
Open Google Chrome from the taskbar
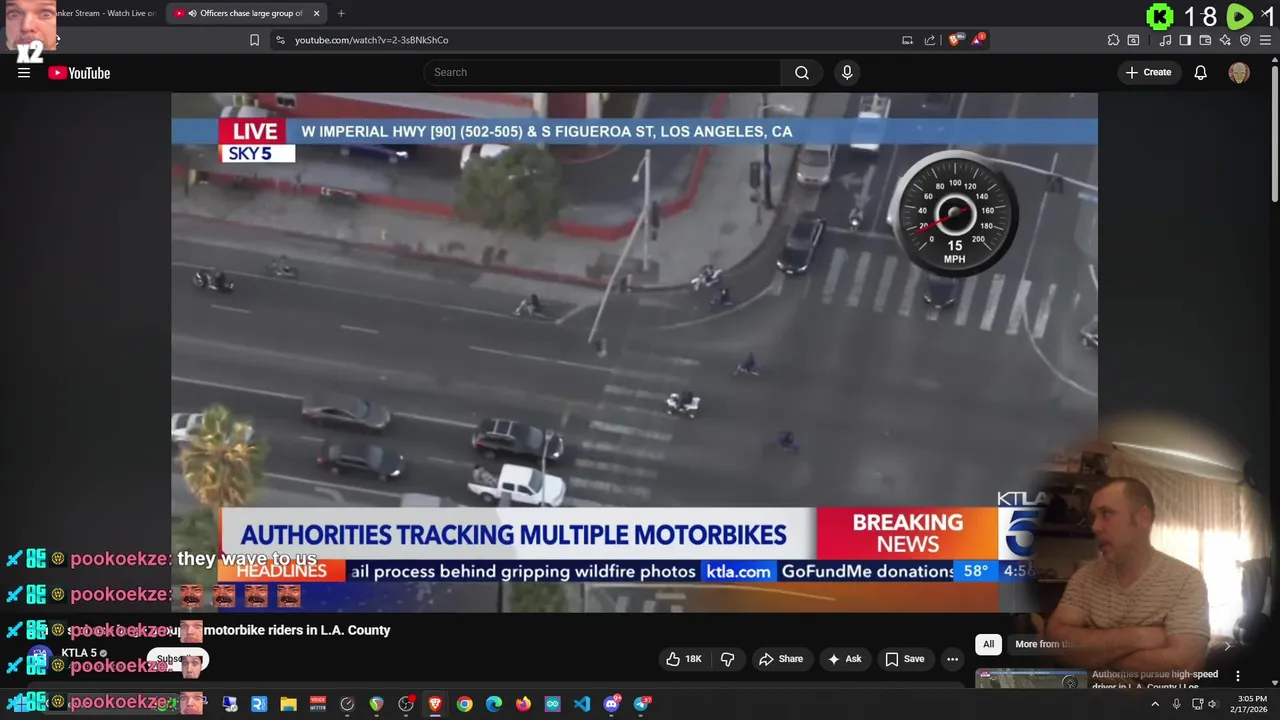[x=464, y=704]
